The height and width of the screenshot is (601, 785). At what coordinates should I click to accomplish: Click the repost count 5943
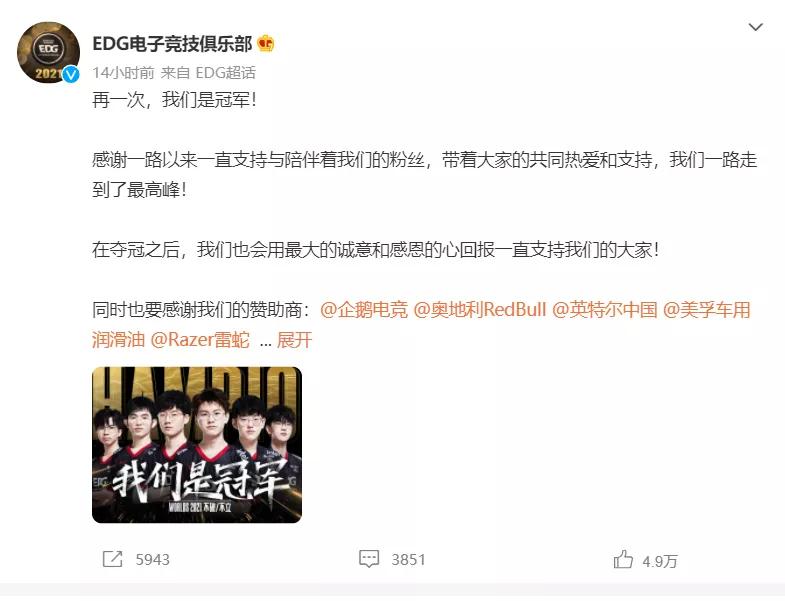click(153, 559)
